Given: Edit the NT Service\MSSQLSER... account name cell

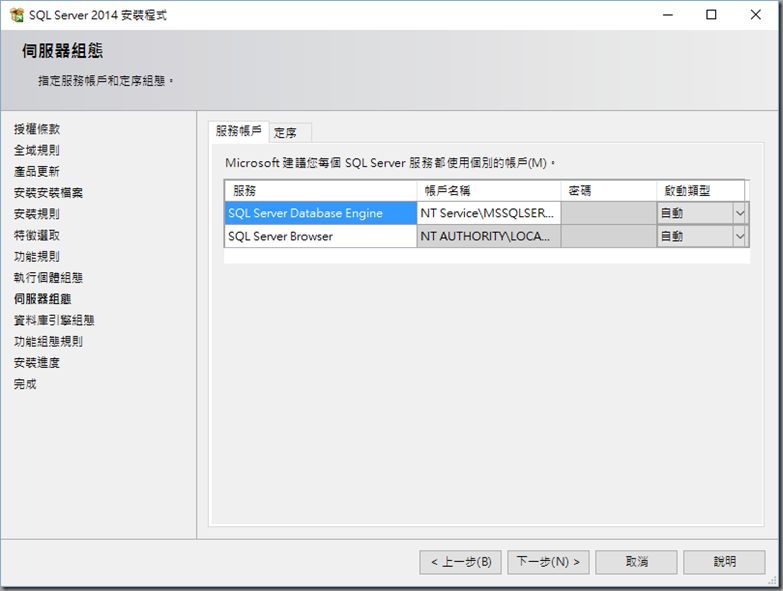Looking at the screenshot, I should tap(488, 213).
